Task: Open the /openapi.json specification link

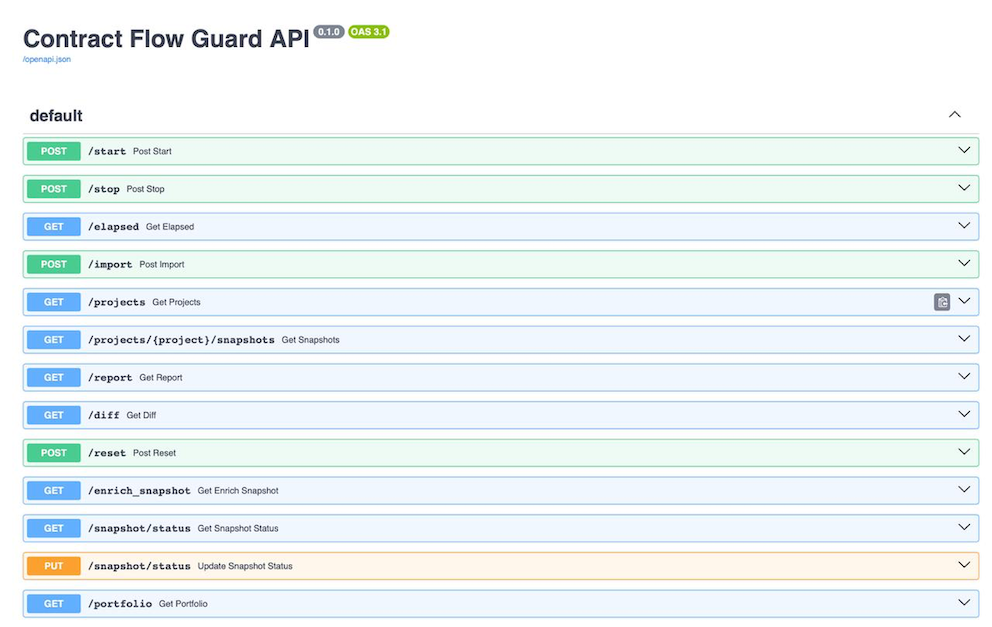Action: tap(45, 59)
